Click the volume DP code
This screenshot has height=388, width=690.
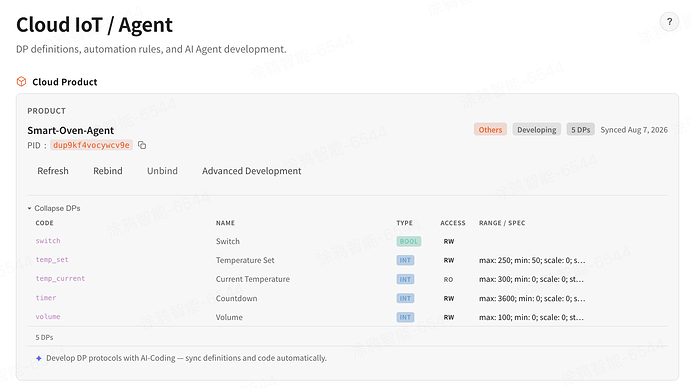pyautogui.click(x=48, y=317)
